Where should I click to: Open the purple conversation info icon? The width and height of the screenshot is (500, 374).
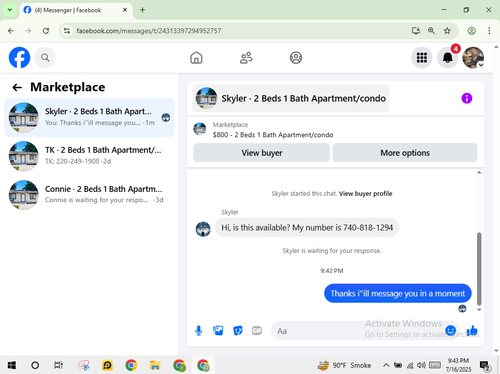tap(467, 98)
